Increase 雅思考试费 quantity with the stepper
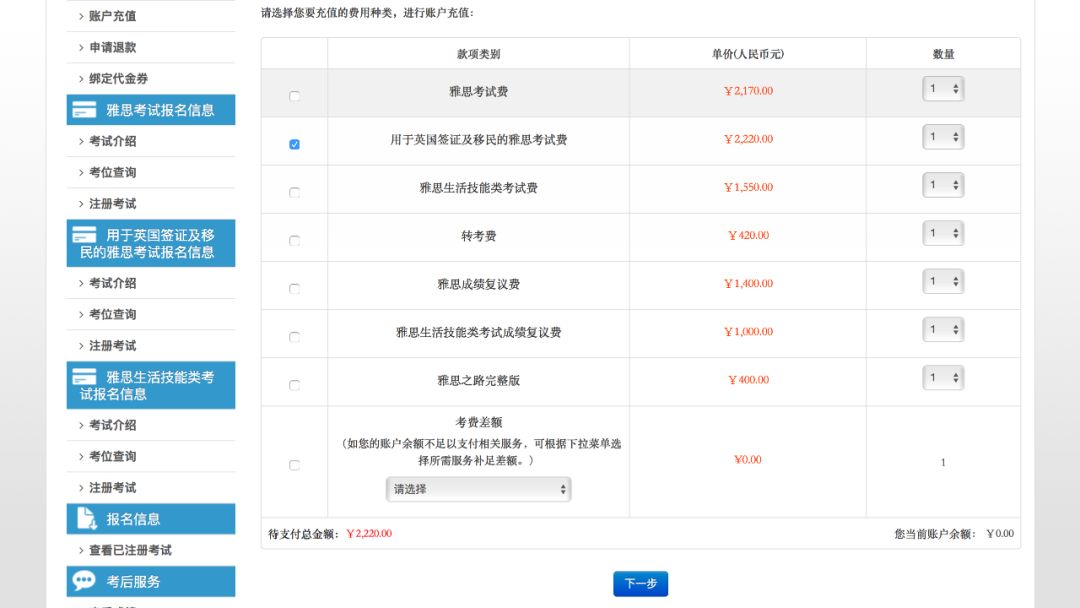 click(955, 84)
